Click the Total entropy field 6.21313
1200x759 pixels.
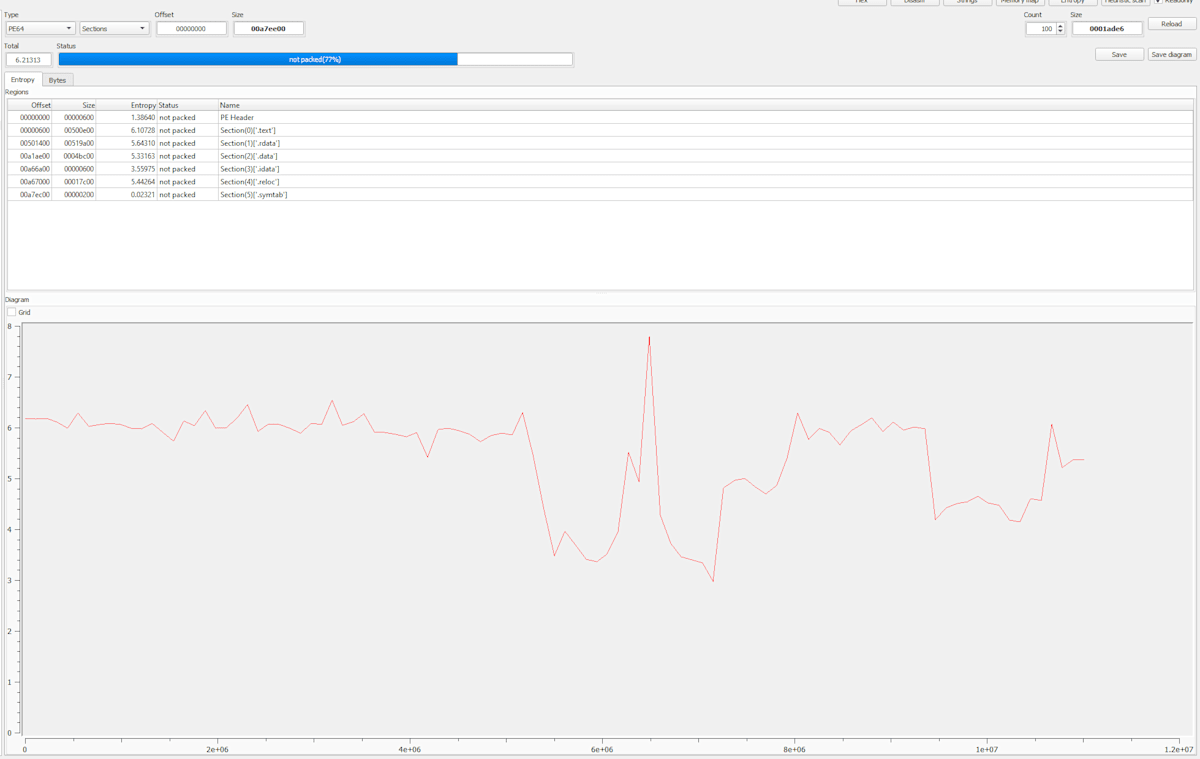(x=28, y=60)
